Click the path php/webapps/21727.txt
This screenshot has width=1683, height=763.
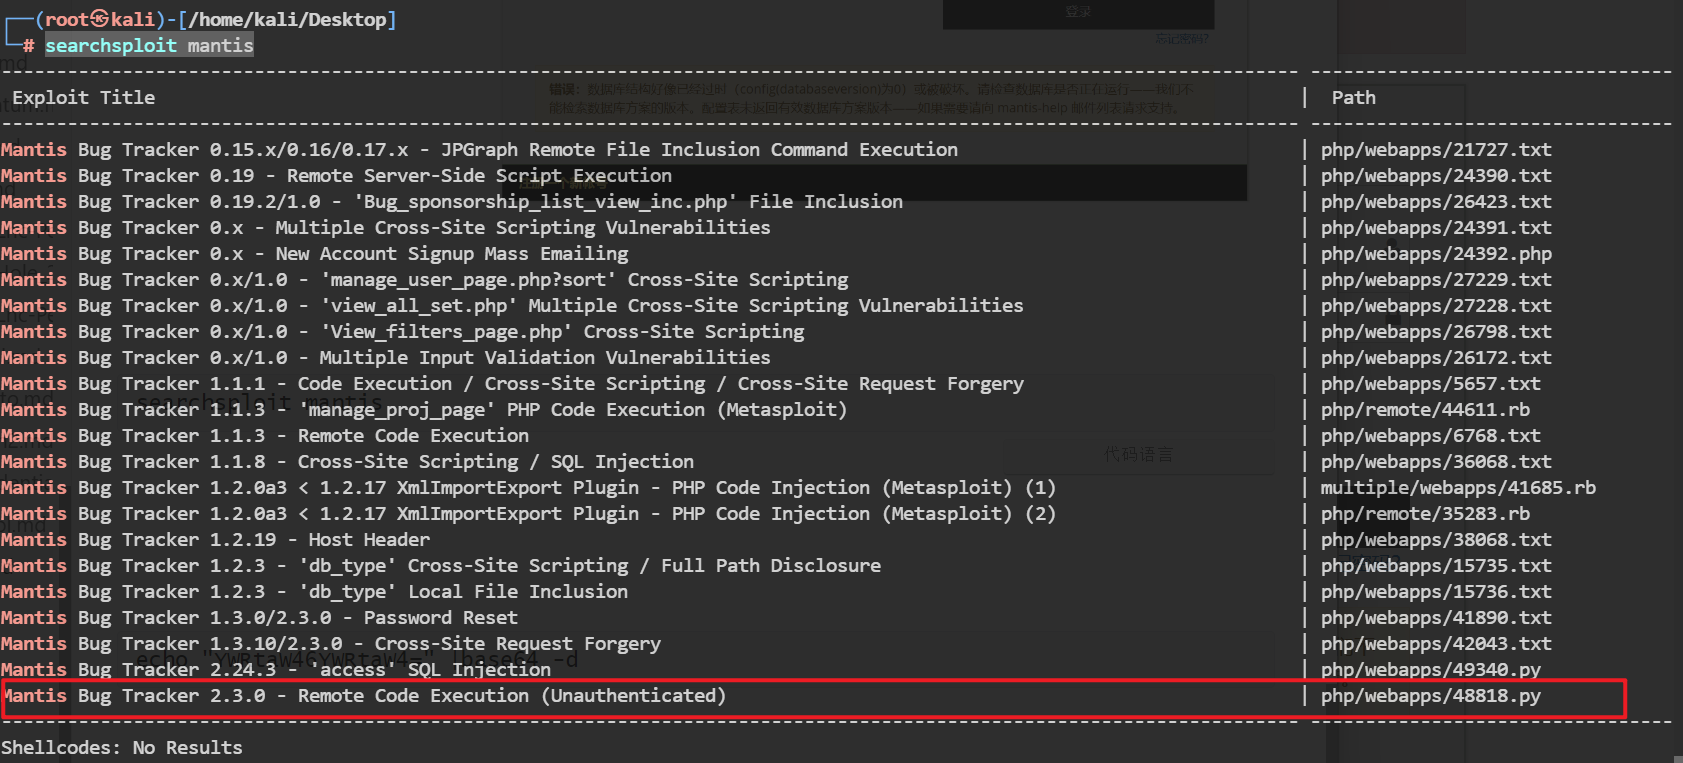pyautogui.click(x=1436, y=149)
